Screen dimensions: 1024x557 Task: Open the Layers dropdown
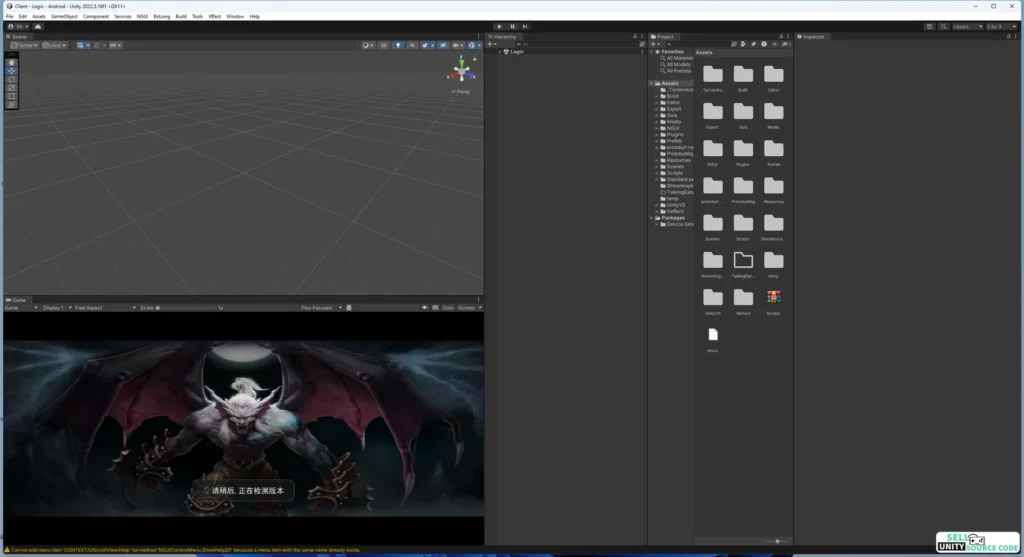(965, 26)
